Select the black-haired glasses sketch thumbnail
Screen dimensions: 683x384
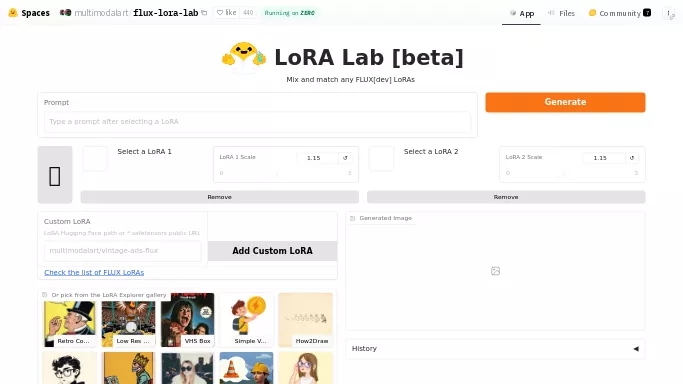click(69, 368)
